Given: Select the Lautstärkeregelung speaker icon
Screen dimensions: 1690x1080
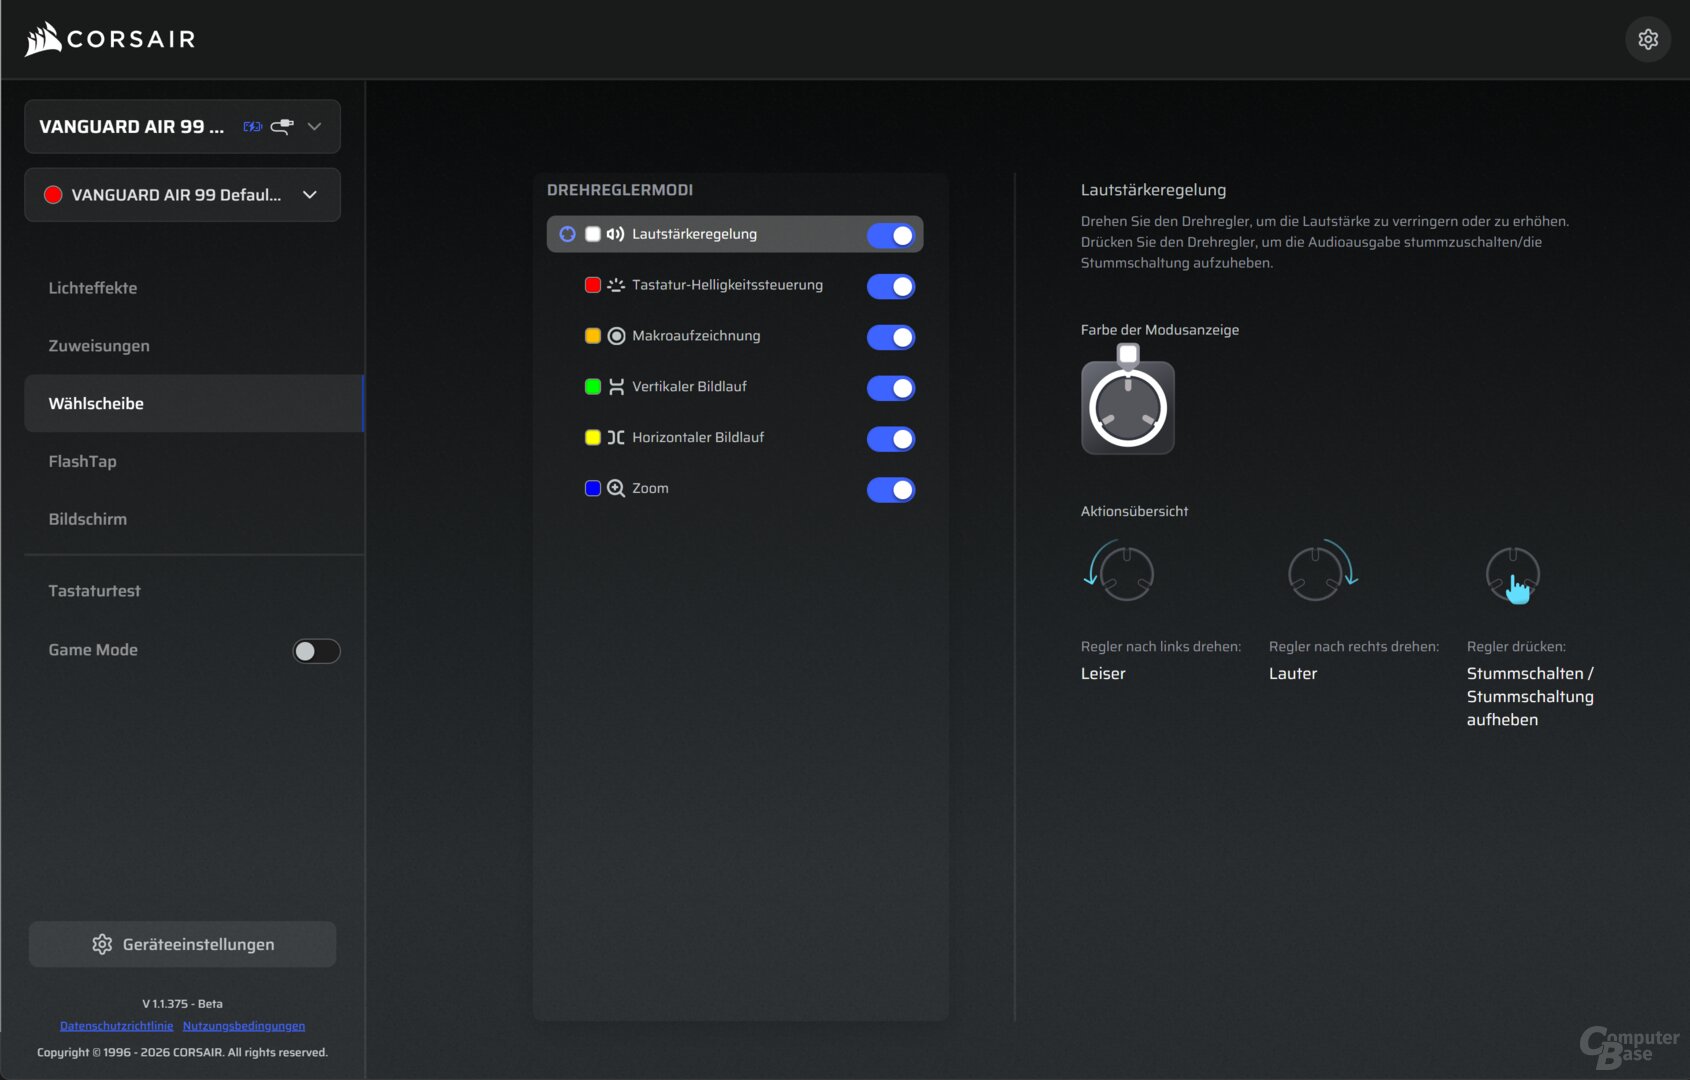Looking at the screenshot, I should (614, 233).
